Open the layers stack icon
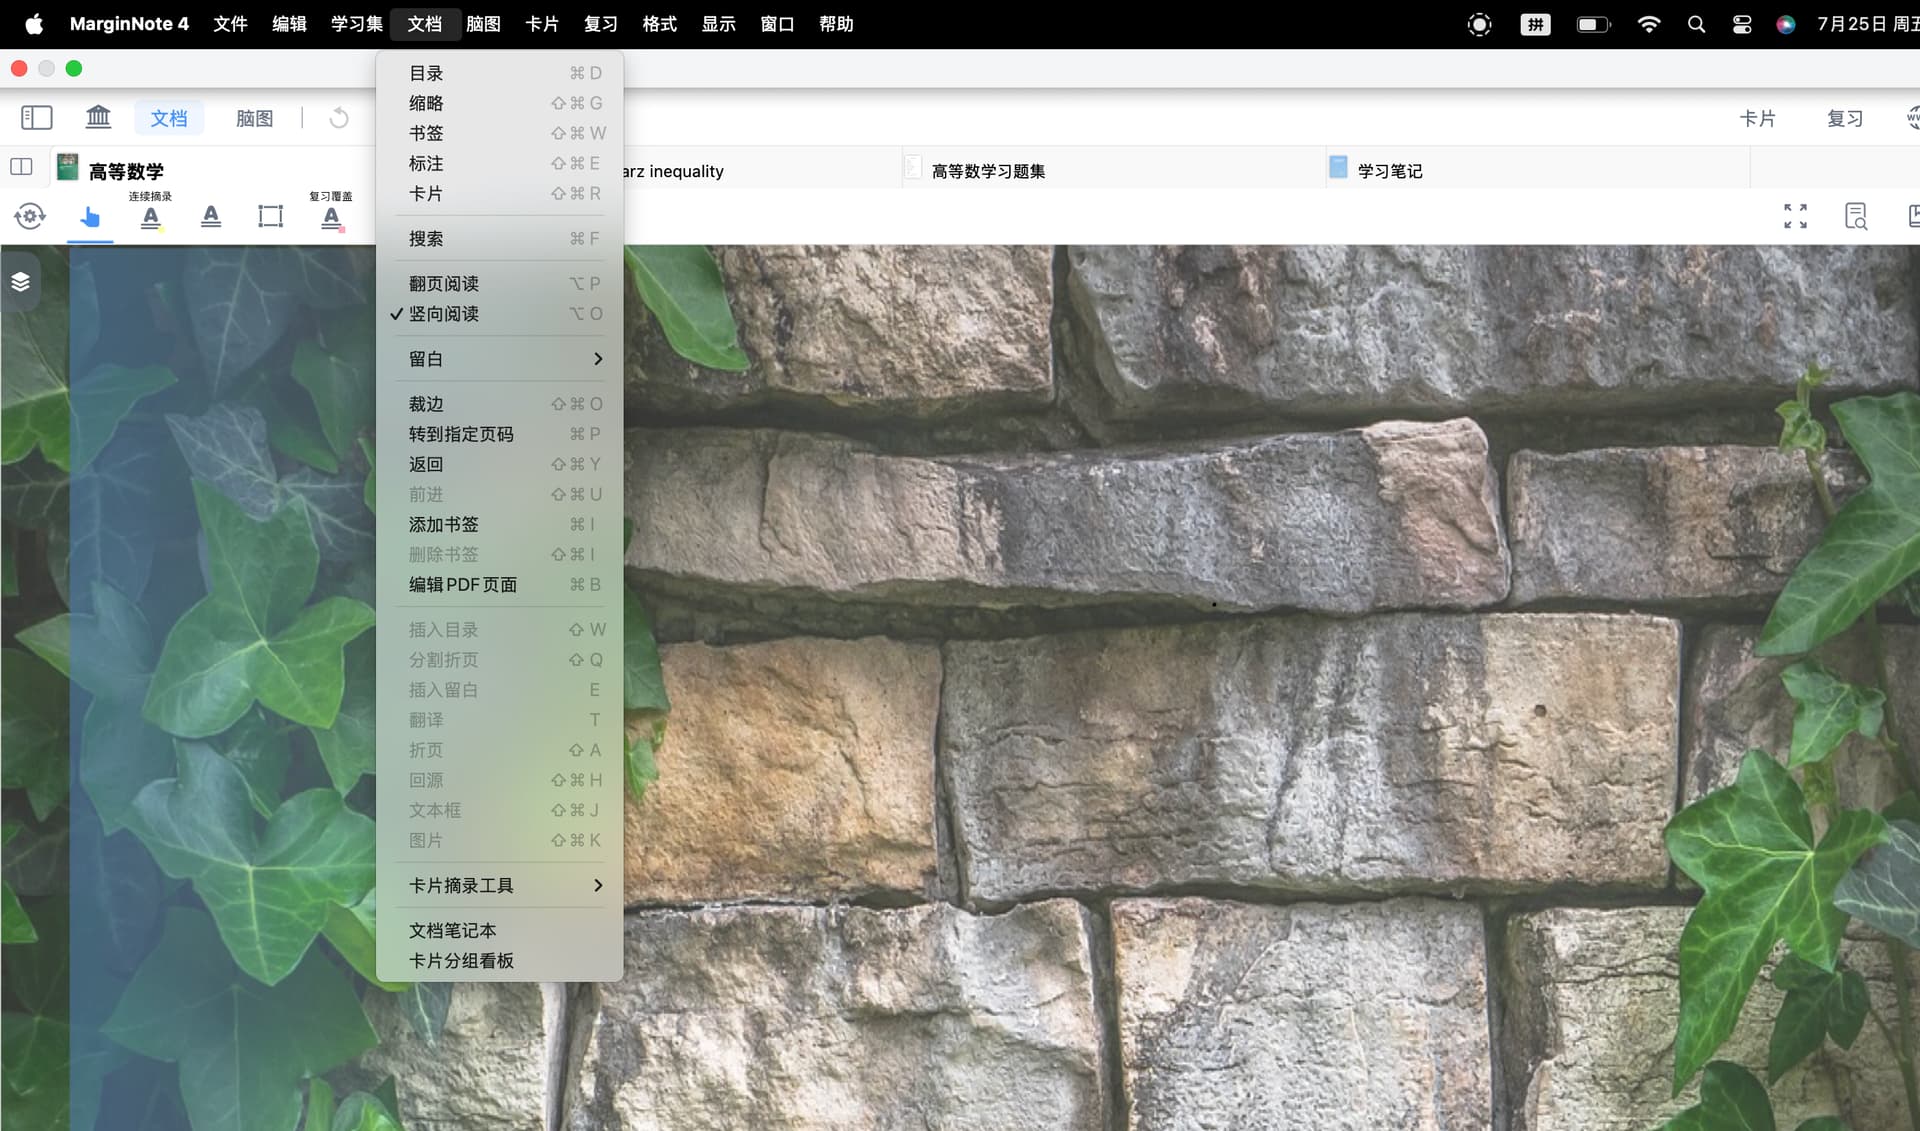This screenshot has width=1920, height=1131. coord(20,282)
